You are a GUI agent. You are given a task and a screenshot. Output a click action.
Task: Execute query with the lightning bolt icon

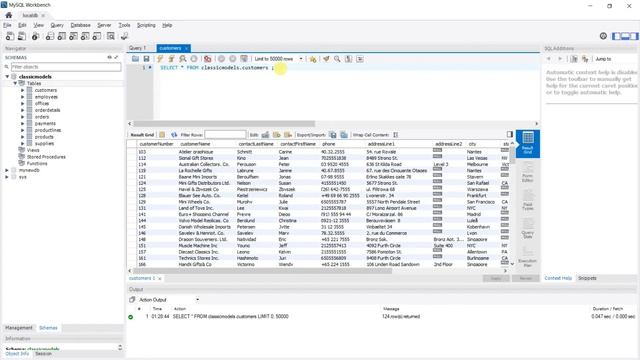[x=160, y=59]
